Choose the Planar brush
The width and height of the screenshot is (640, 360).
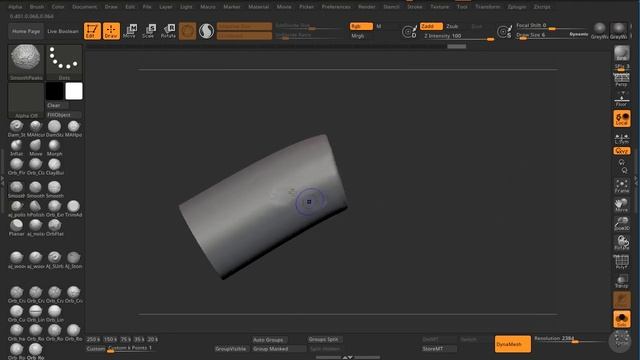pos(17,228)
